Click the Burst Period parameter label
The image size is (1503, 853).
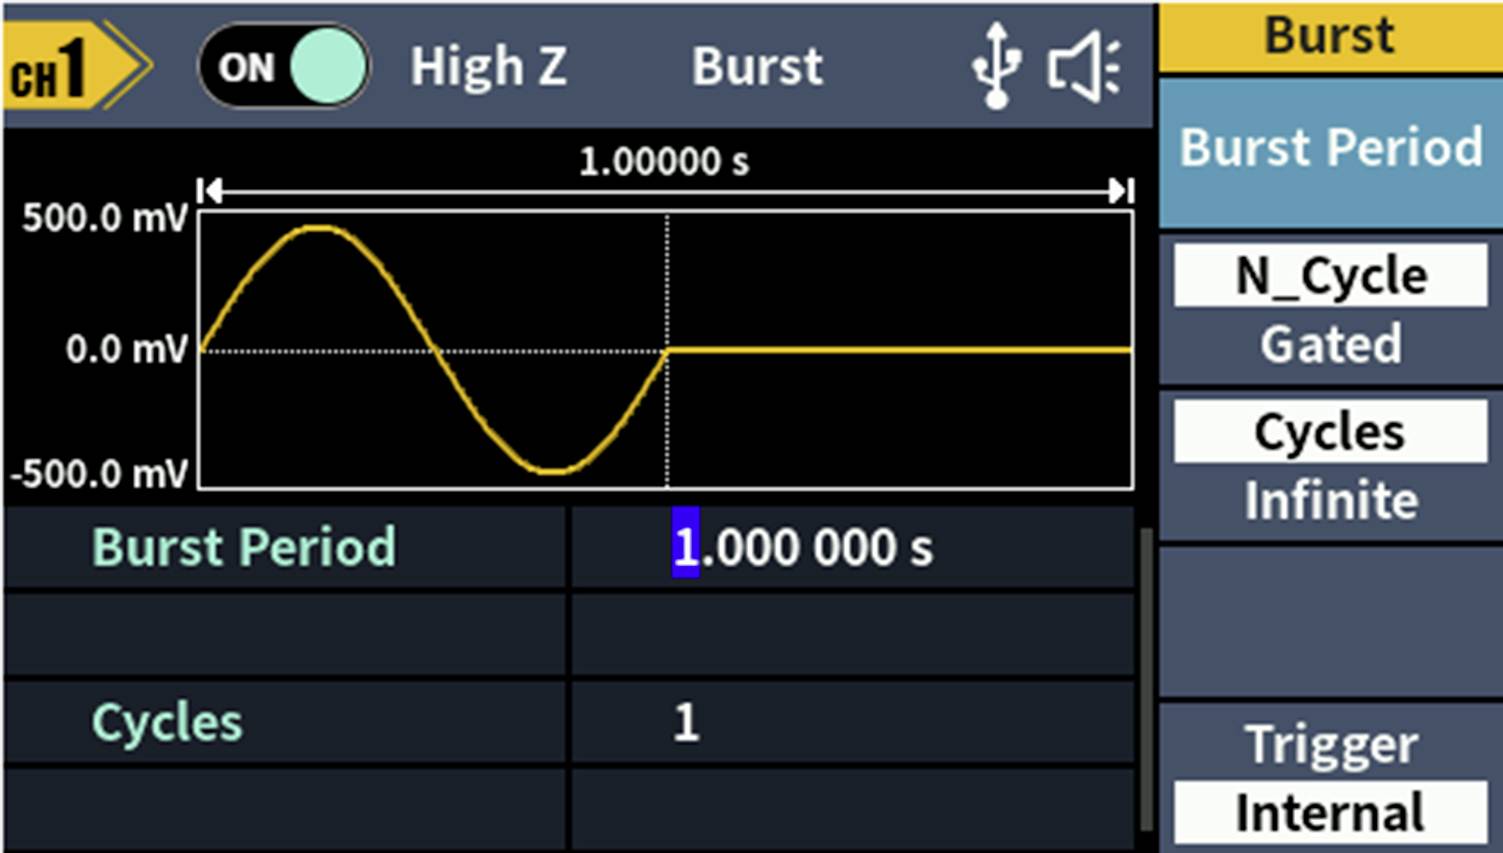243,547
